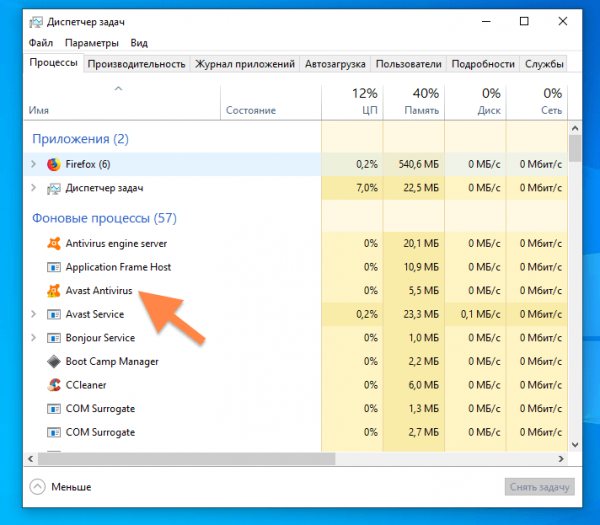Switch to the Журнал приложений tab
Screen dimensions: 600x525
245,64
